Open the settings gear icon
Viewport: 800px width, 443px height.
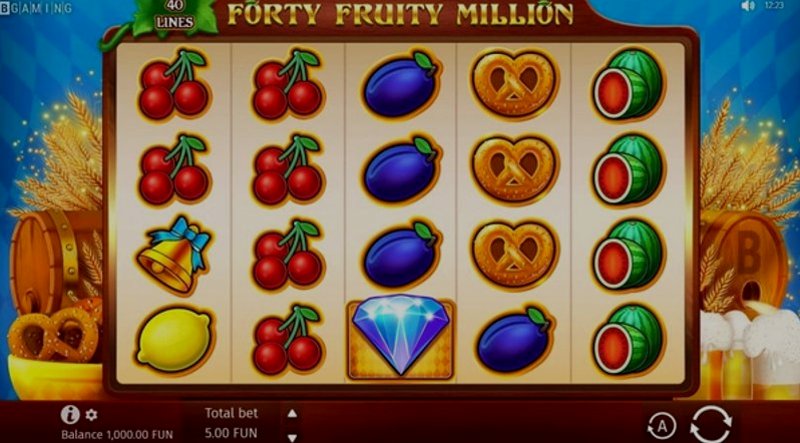(x=91, y=415)
